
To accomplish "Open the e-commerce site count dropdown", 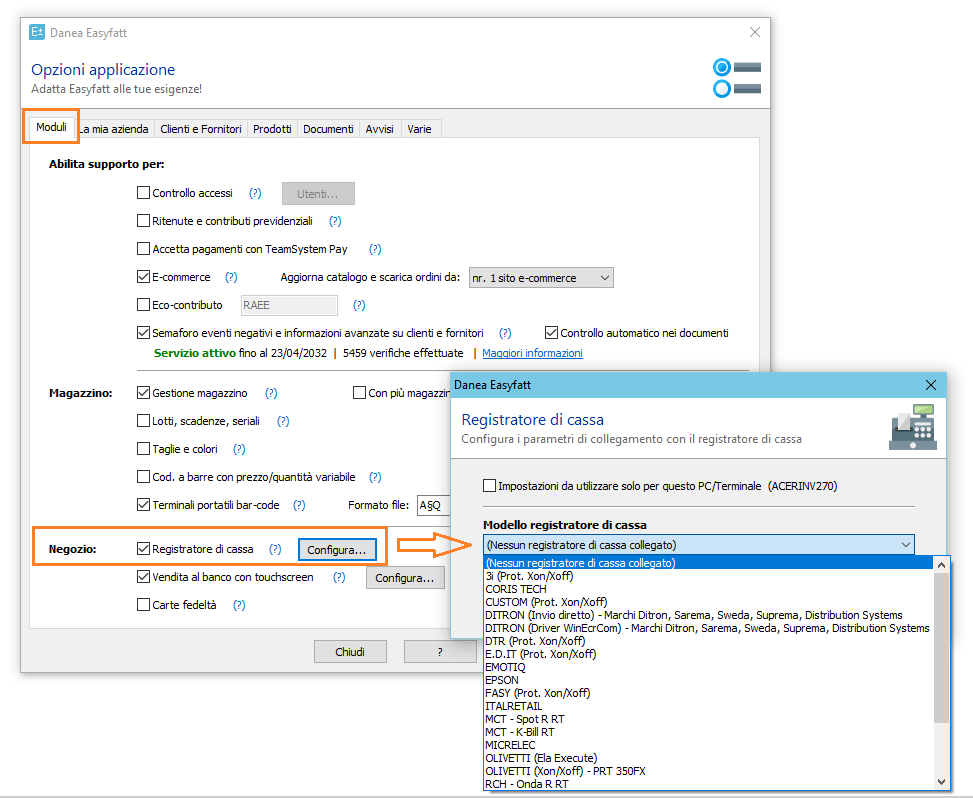I will click(541, 277).
